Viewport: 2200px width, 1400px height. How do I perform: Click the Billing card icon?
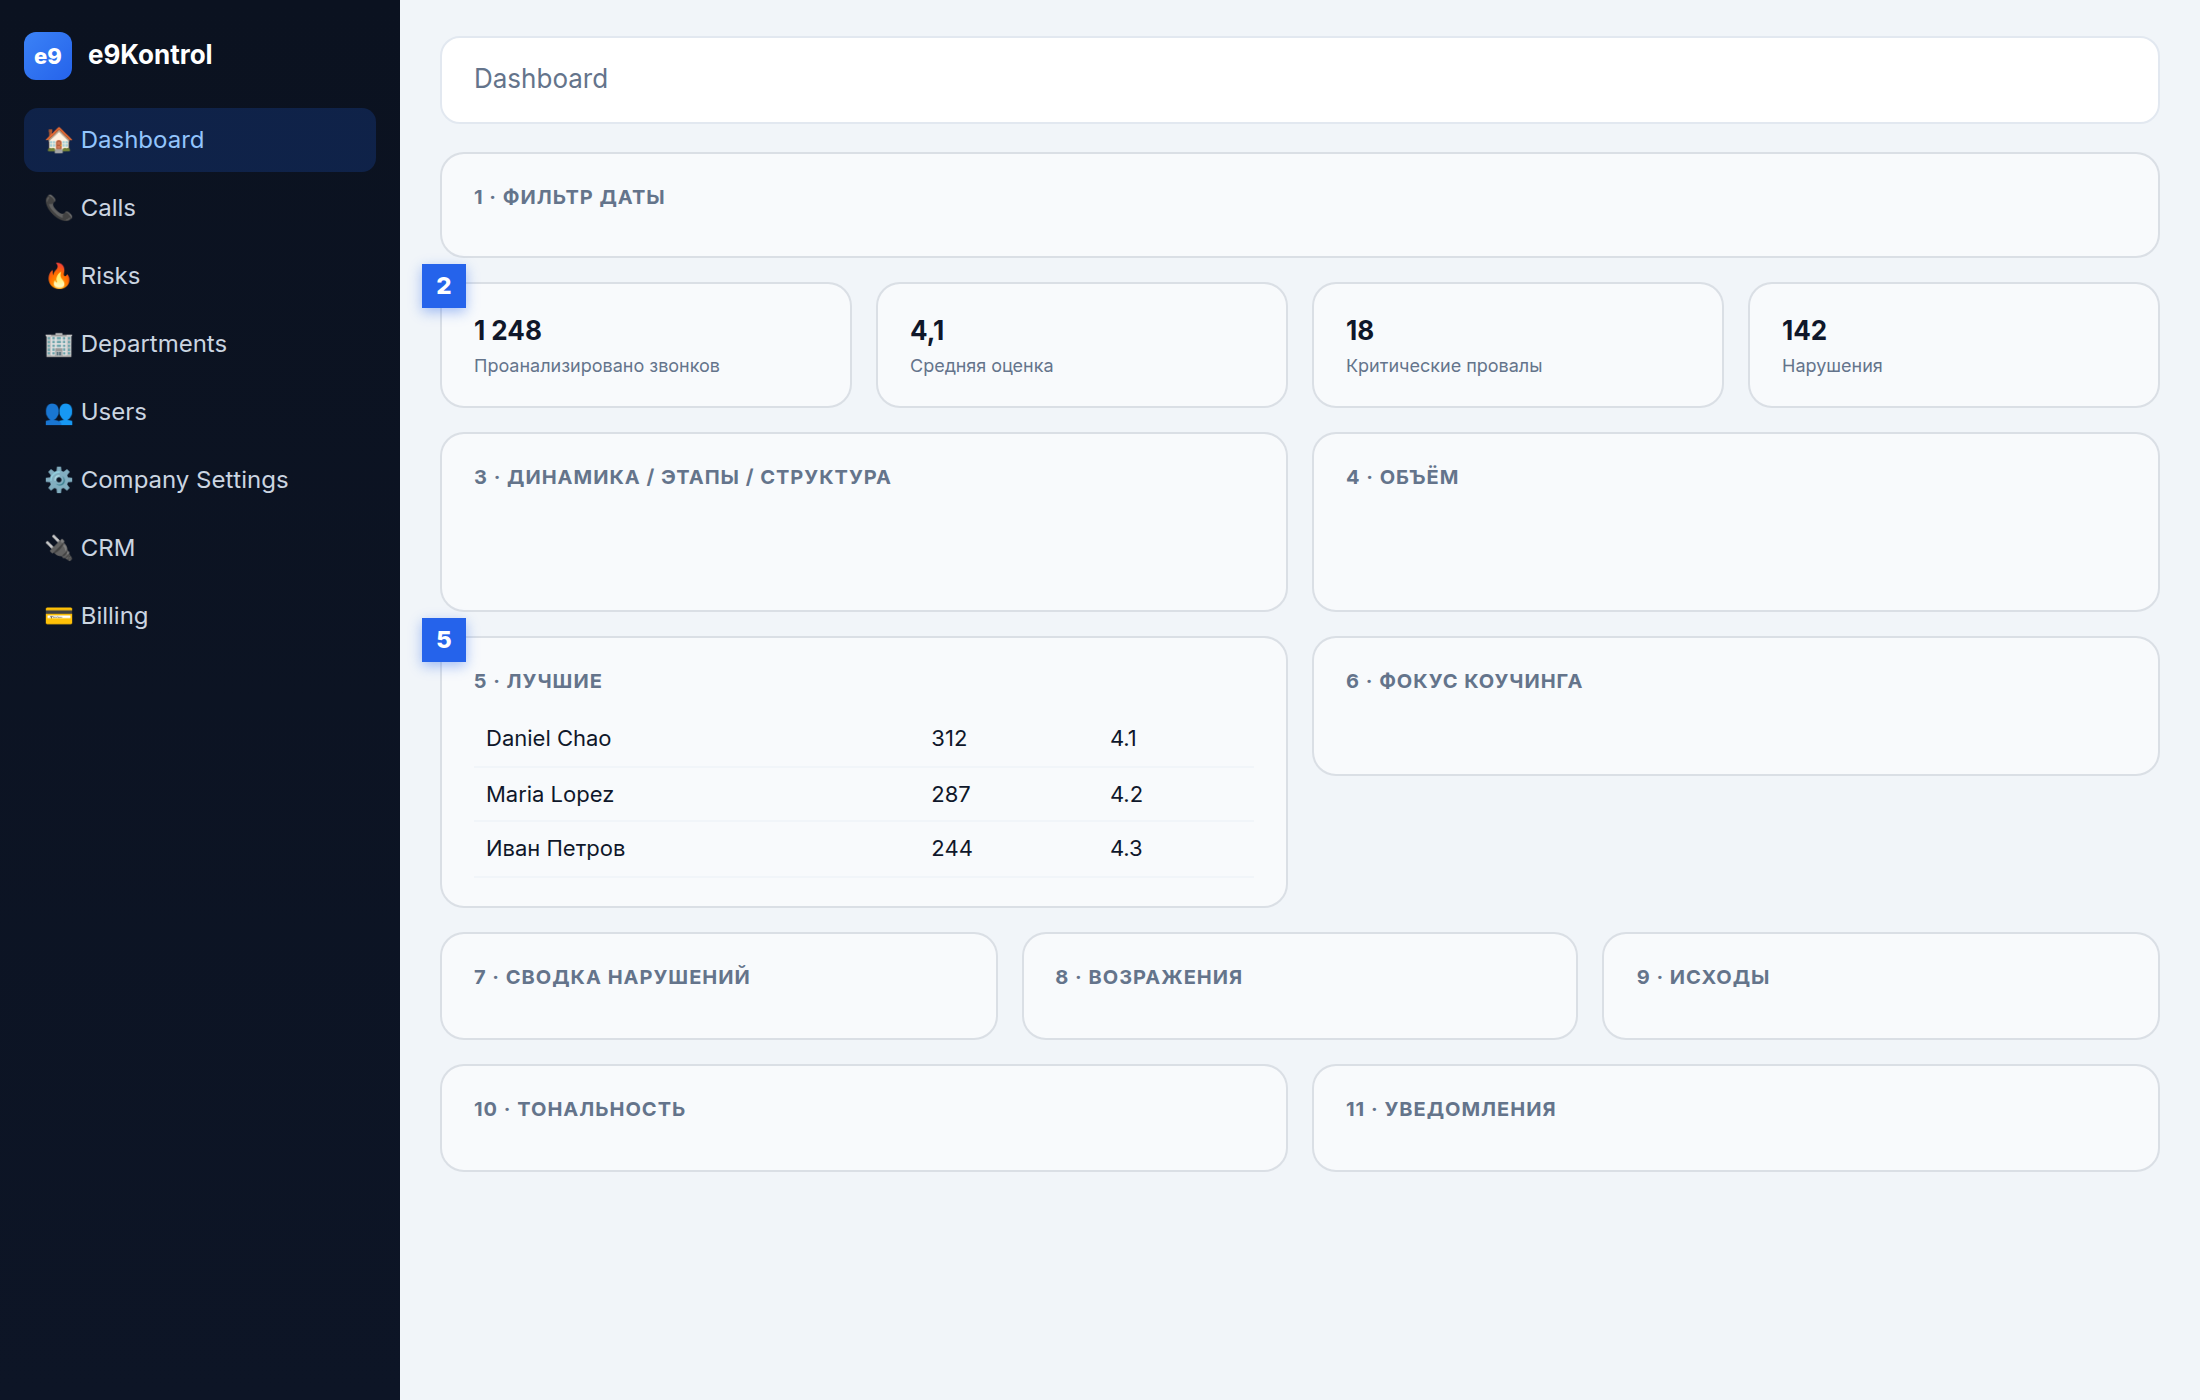click(59, 616)
